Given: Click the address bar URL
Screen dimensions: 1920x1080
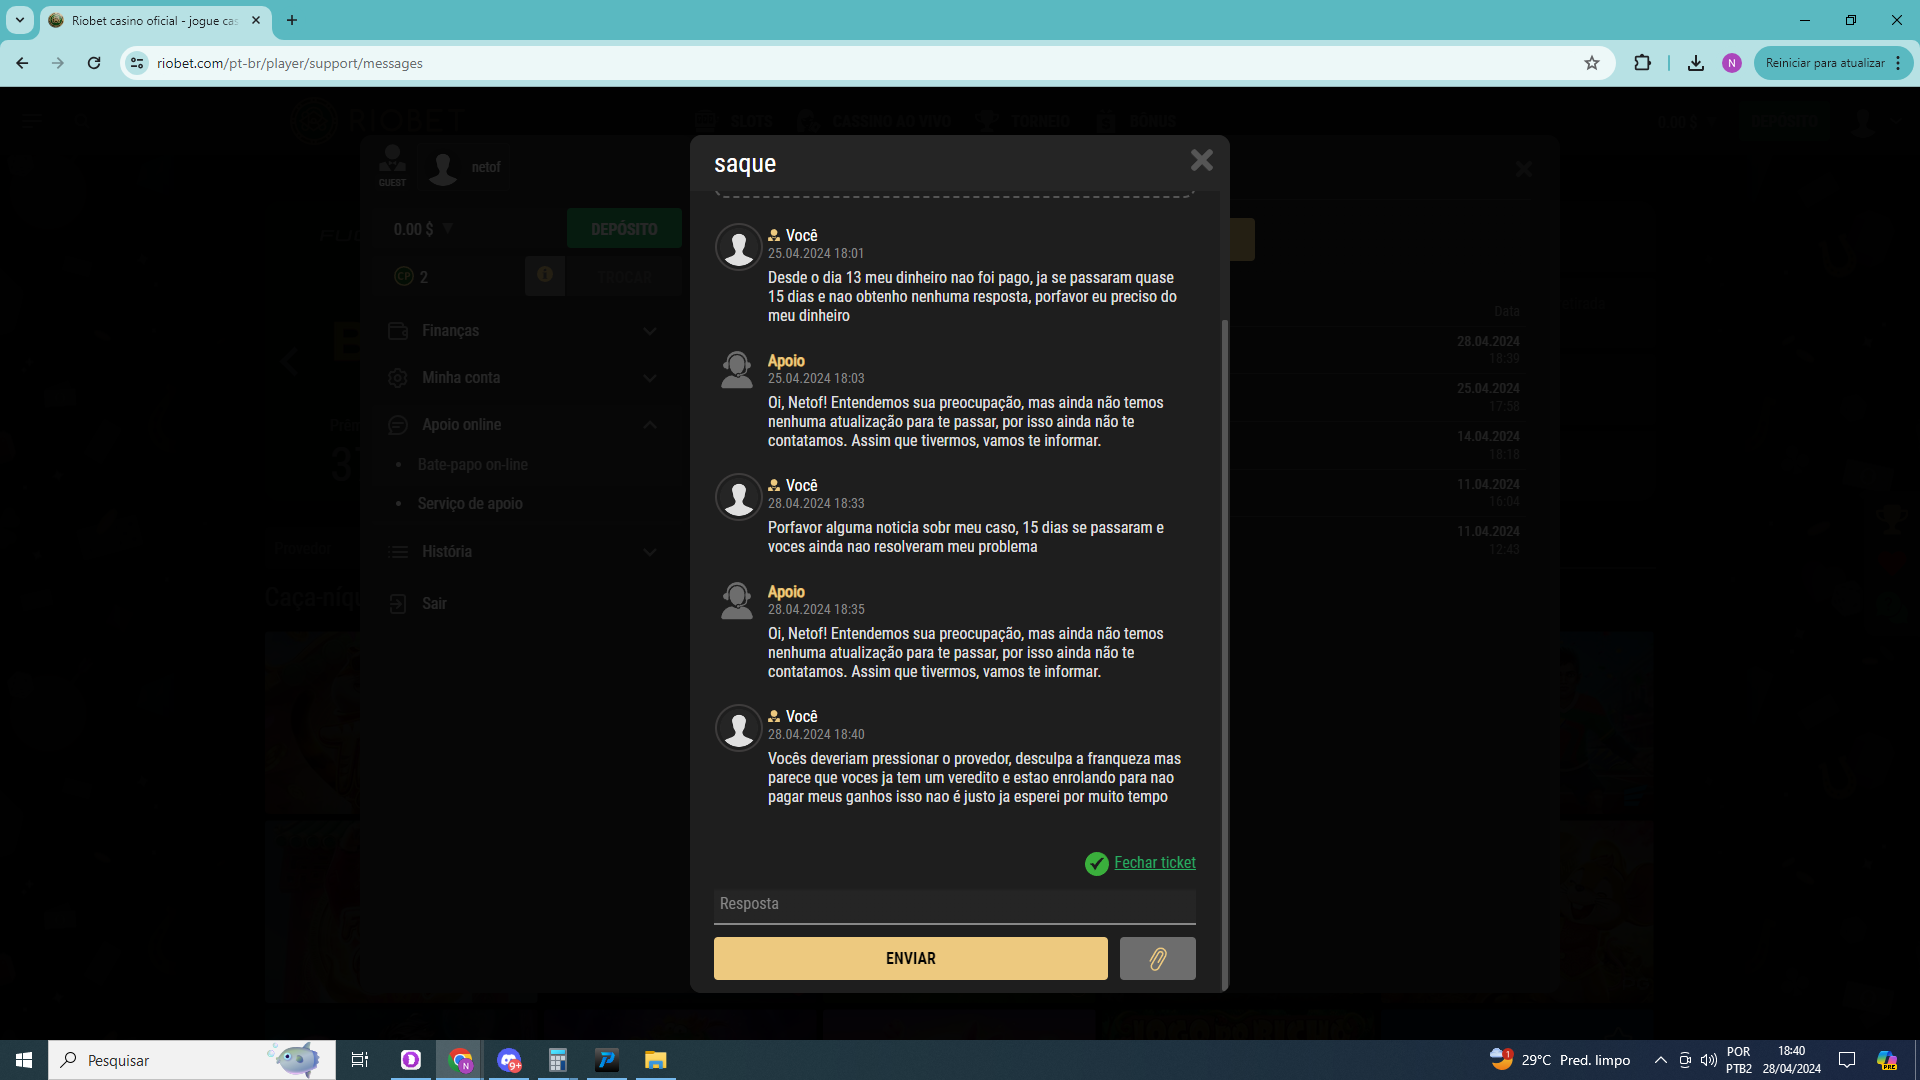Looking at the screenshot, I should (x=290, y=63).
